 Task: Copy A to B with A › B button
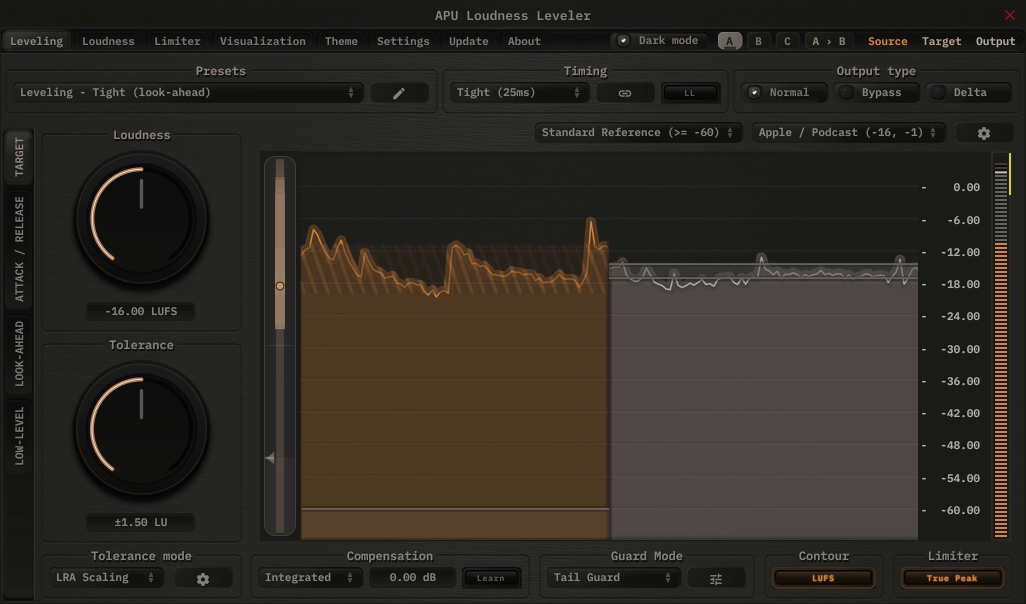pos(829,41)
